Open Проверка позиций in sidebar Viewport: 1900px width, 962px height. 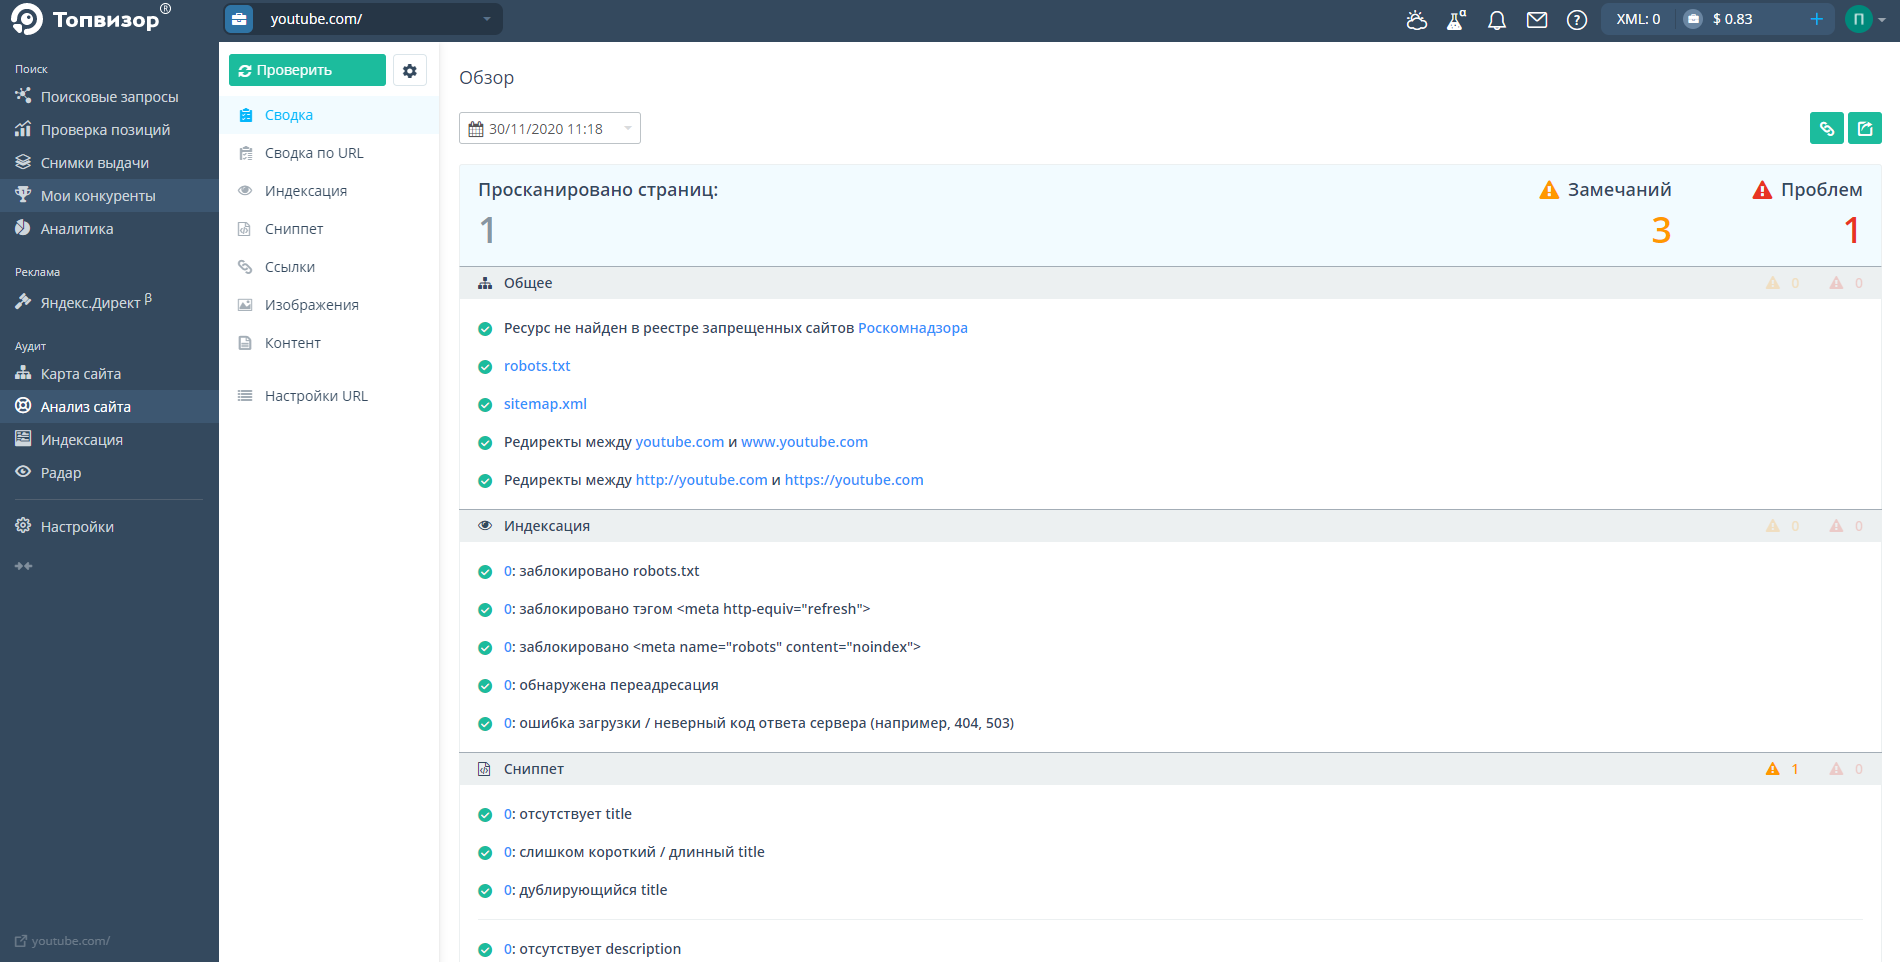coord(109,130)
